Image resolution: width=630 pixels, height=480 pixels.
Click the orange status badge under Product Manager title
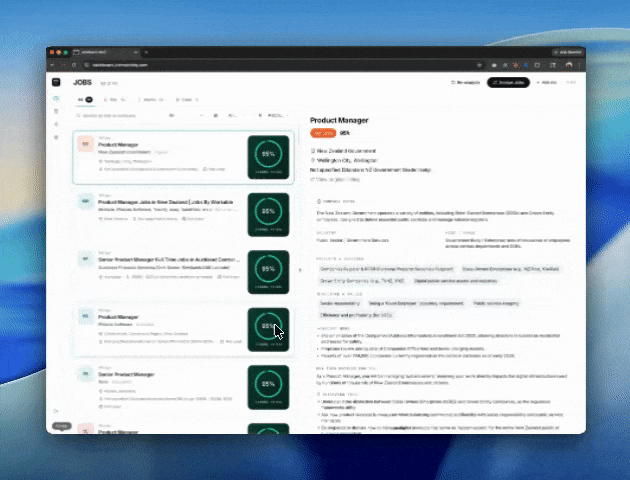pyautogui.click(x=323, y=133)
